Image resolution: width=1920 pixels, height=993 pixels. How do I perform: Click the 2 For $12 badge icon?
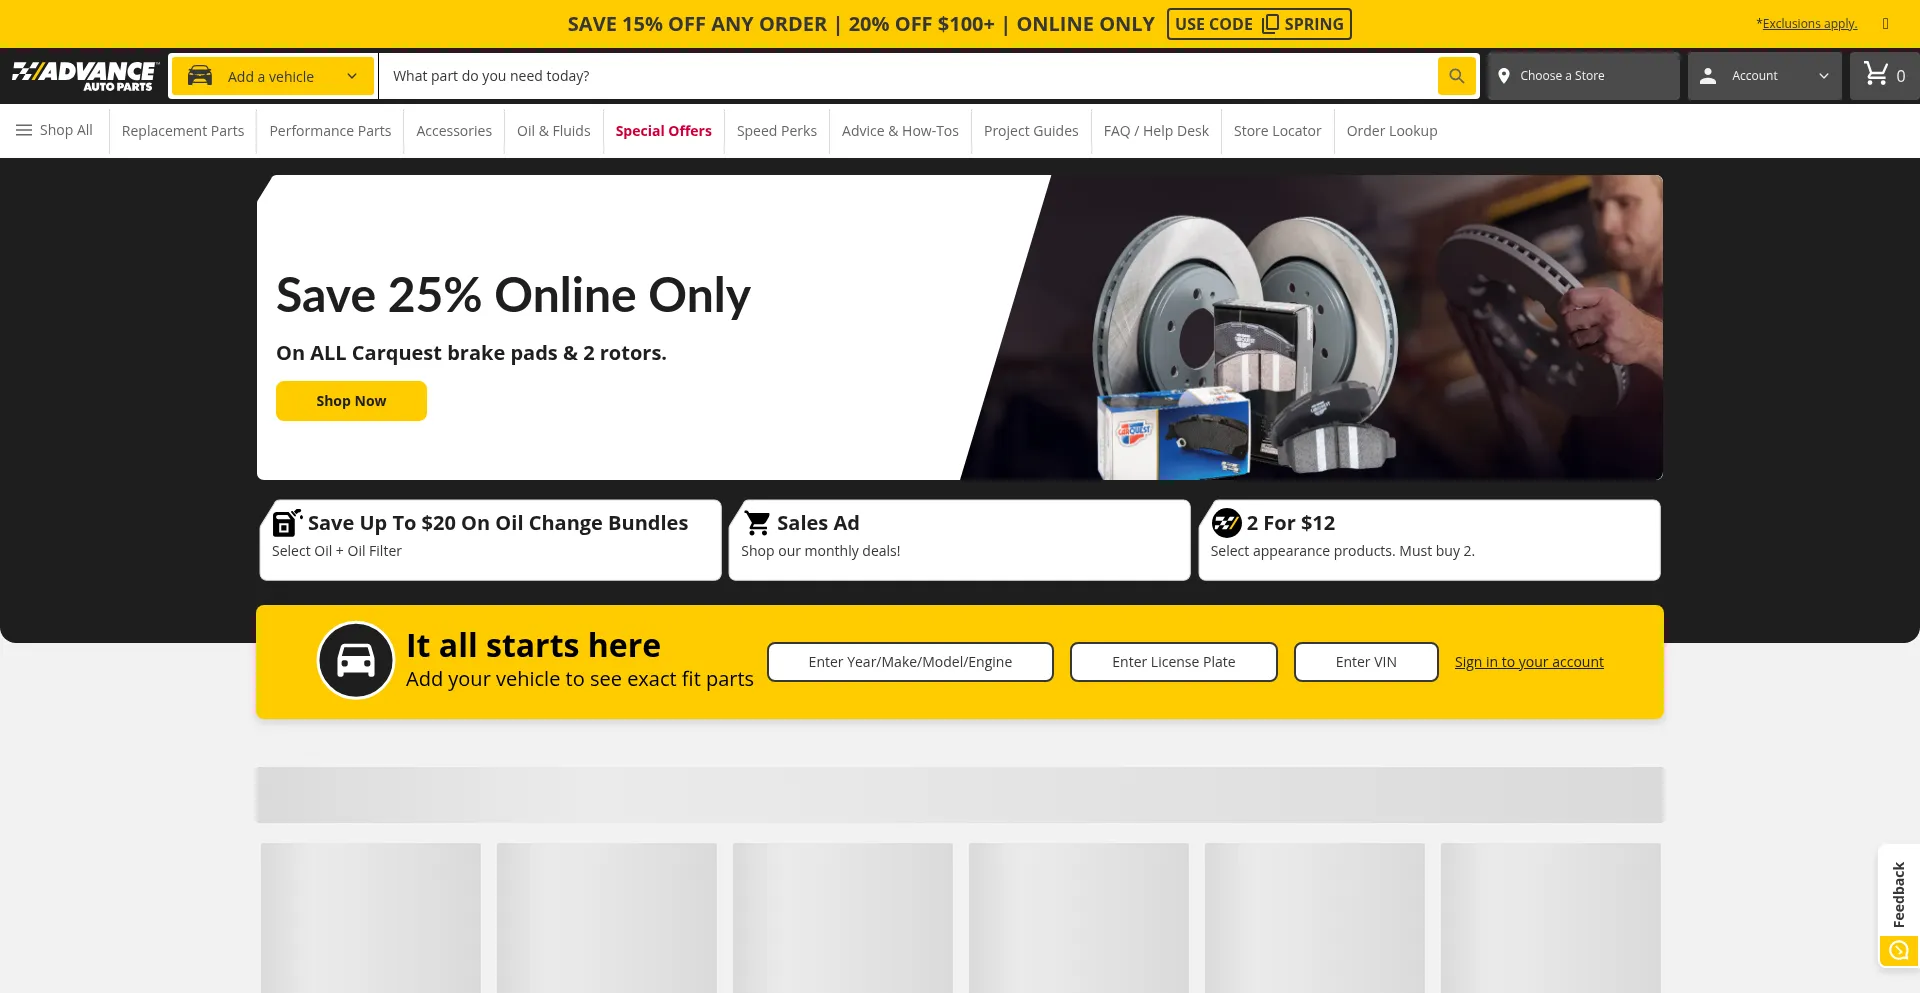[x=1226, y=523]
